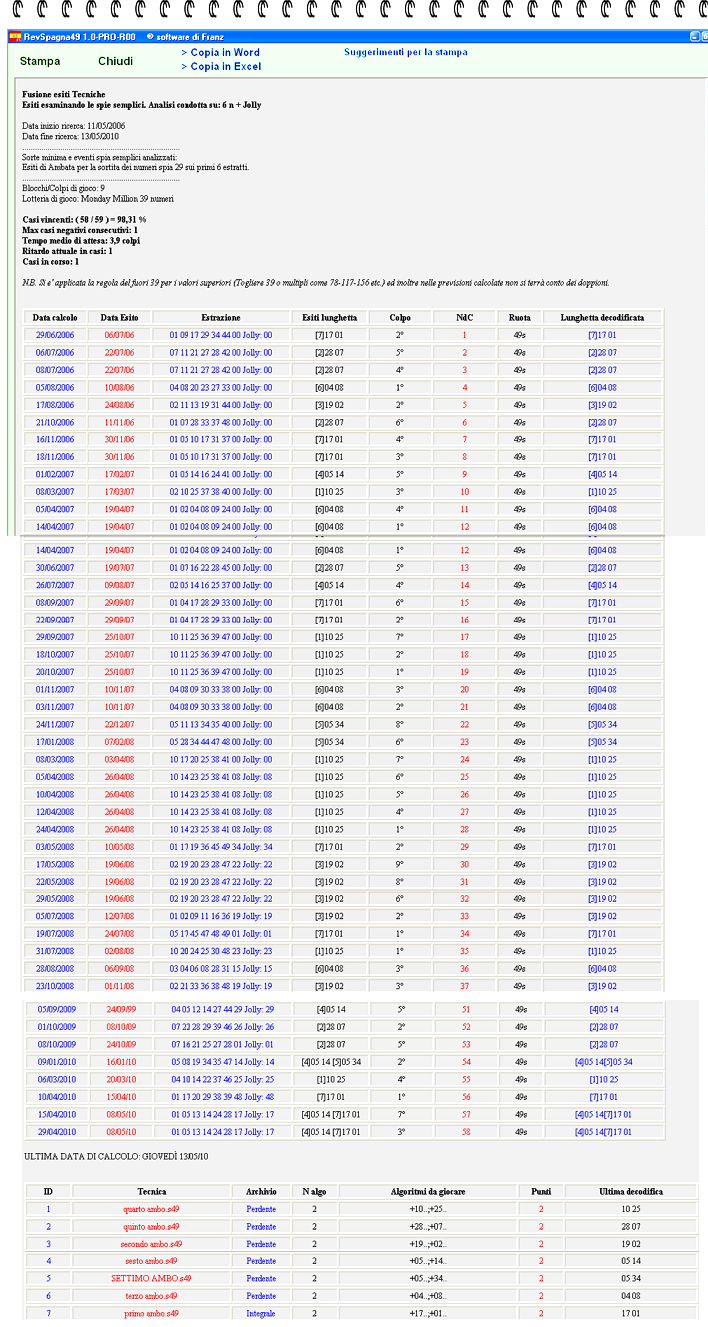708x1327 pixels.
Task: Select Data calcolo cell '23/10/2008'
Action: (x=55, y=987)
